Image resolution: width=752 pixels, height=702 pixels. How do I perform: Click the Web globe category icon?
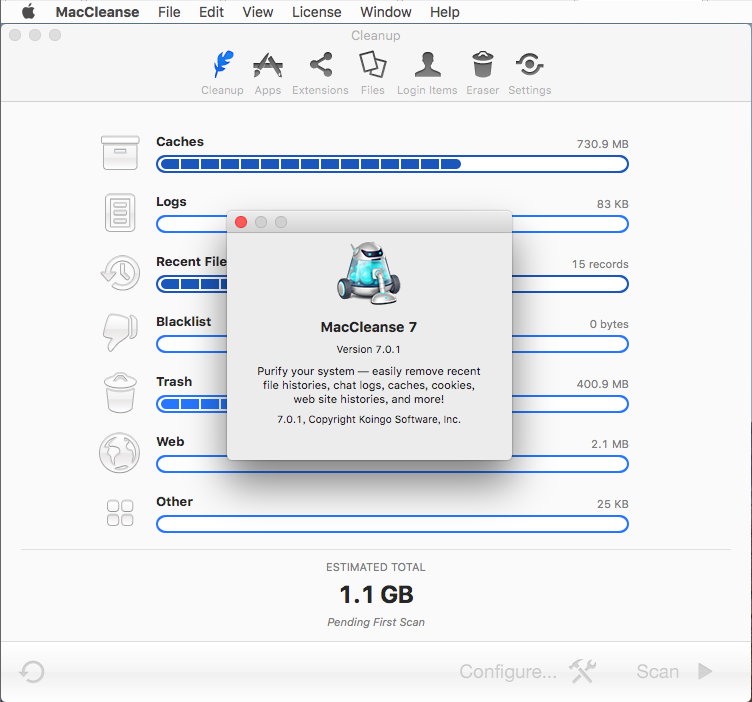tap(119, 453)
